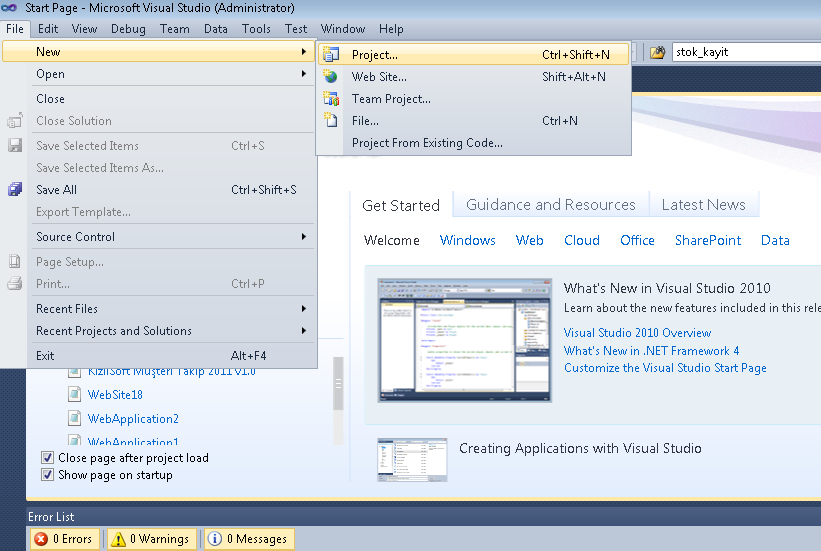Click the Print printer icon
Viewport: 821px width, 551px height.
click(15, 283)
